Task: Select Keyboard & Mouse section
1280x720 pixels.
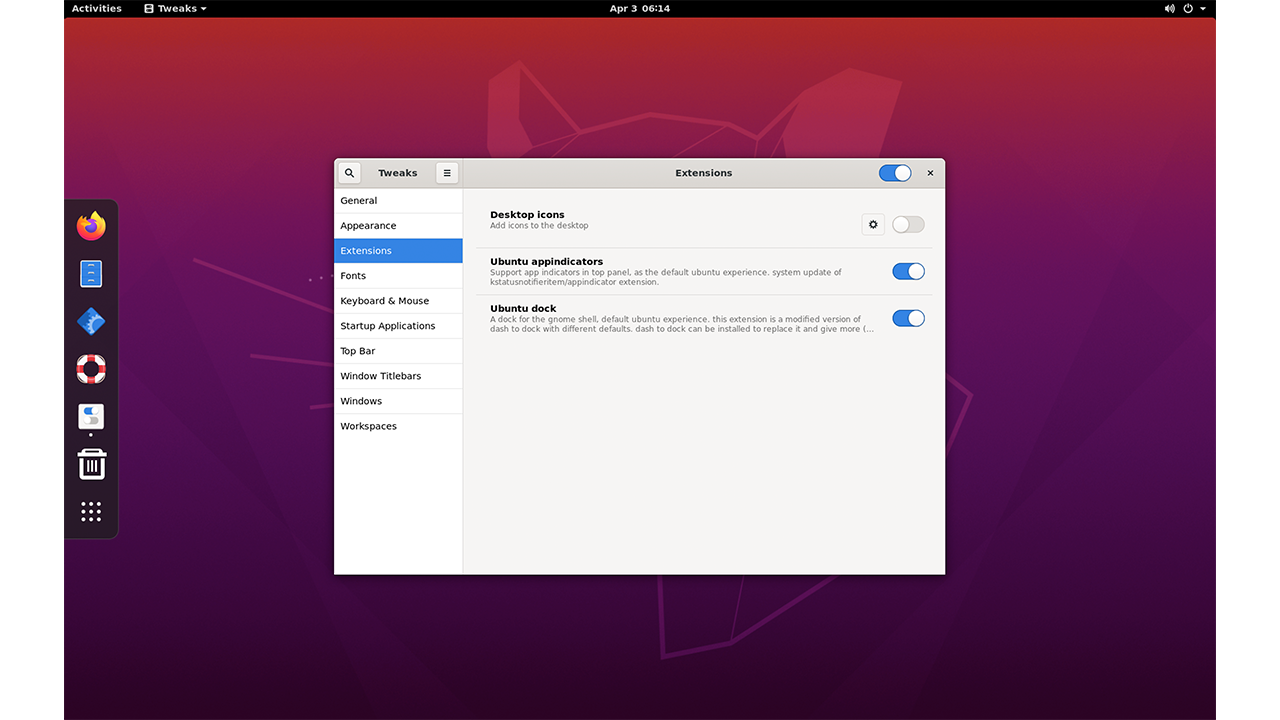Action: pos(398,301)
